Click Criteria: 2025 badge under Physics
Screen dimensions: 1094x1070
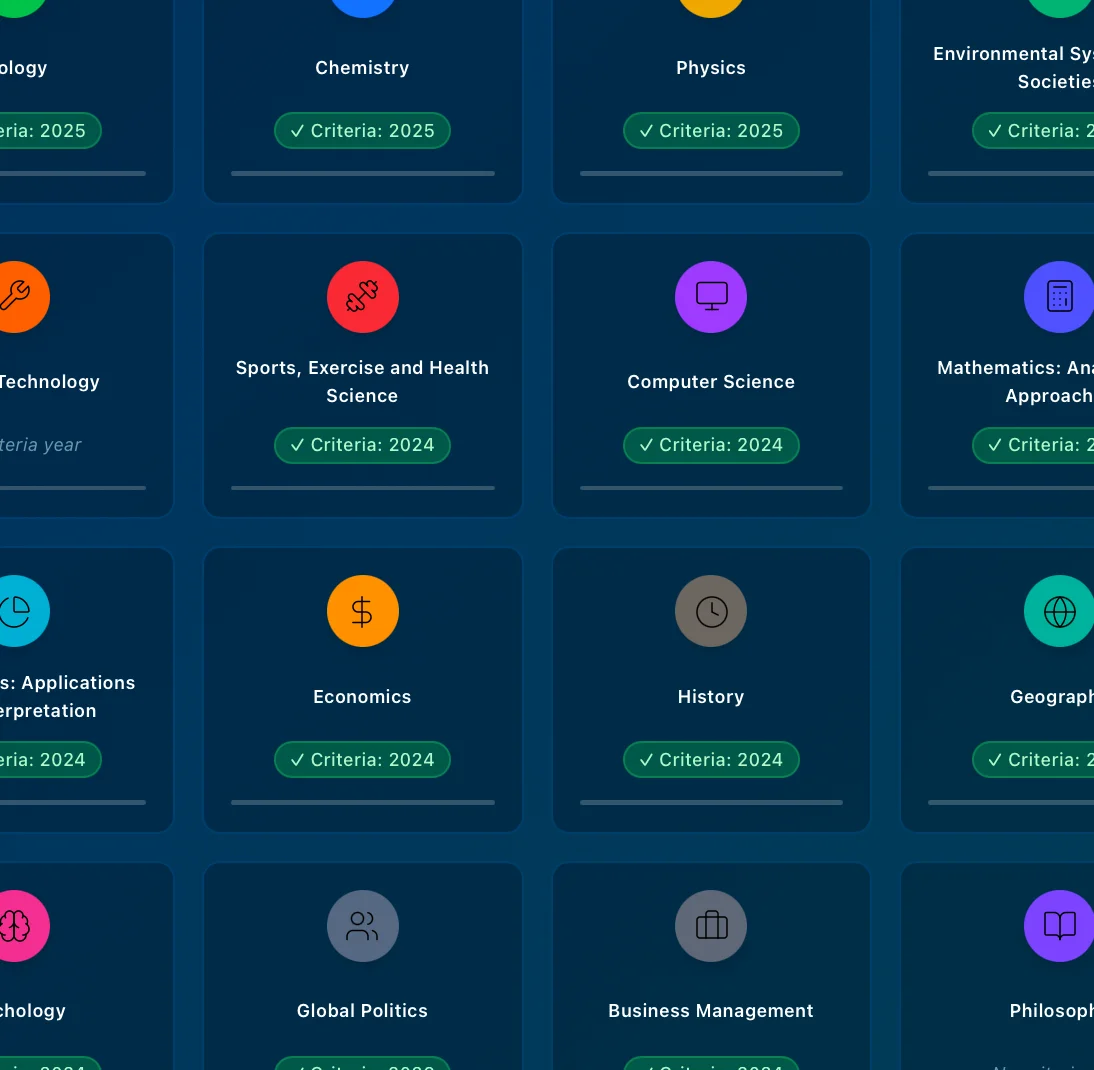pyautogui.click(x=711, y=131)
